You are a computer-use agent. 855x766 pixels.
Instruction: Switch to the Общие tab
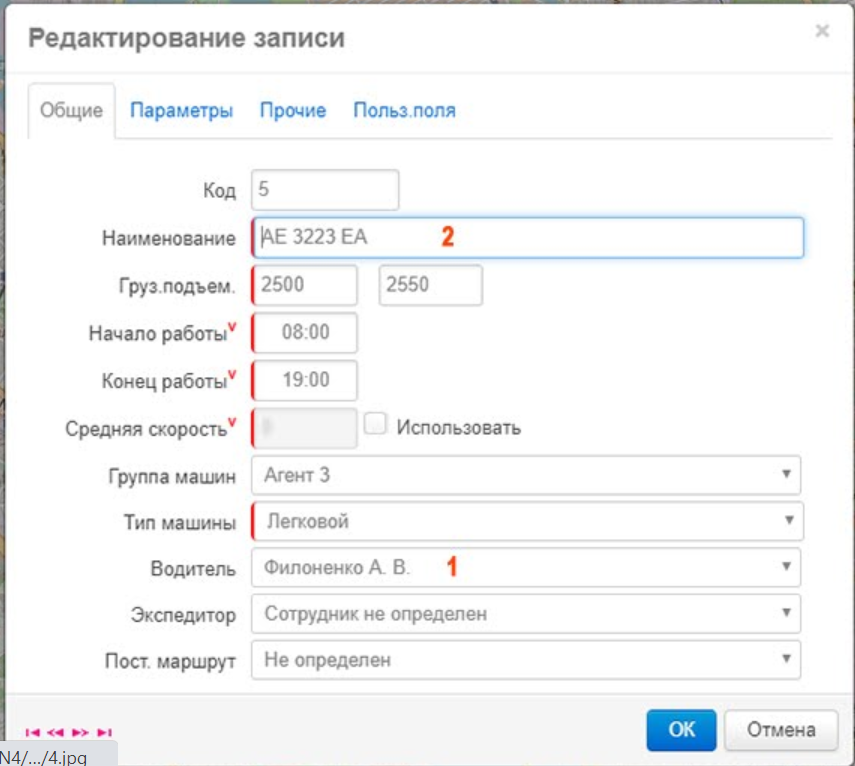coord(71,111)
